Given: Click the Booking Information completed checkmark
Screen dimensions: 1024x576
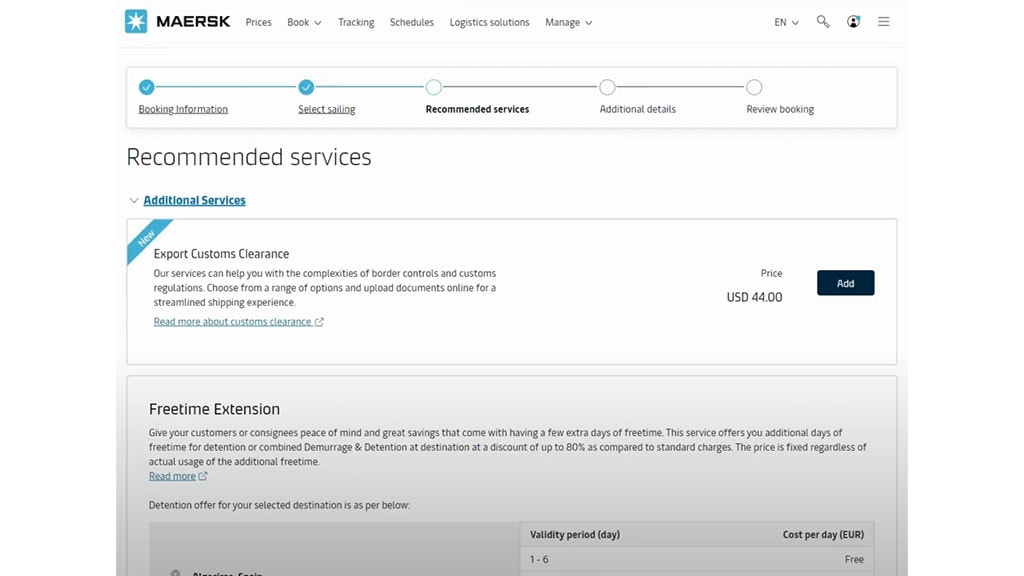Looking at the screenshot, I should (147, 87).
